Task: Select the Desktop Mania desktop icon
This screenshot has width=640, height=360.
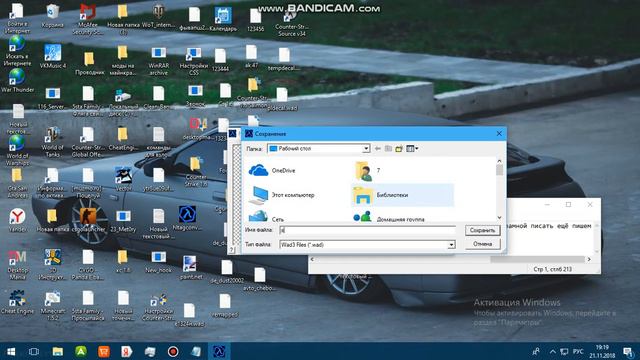Action: tap(17, 264)
